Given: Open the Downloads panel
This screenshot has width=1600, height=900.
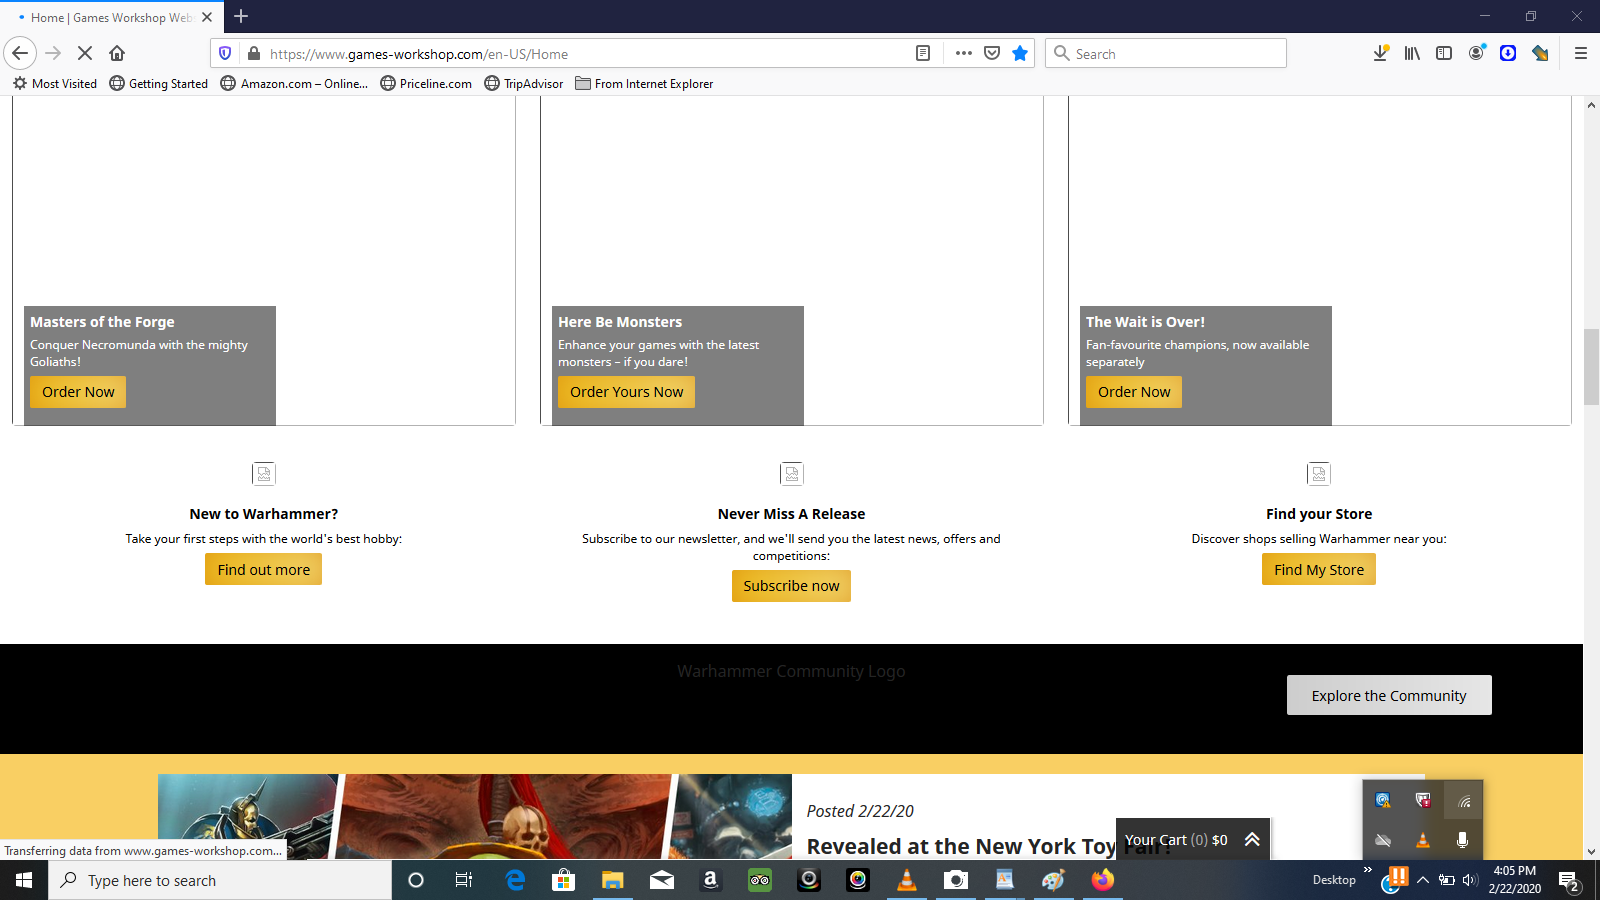Looking at the screenshot, I should [x=1380, y=53].
